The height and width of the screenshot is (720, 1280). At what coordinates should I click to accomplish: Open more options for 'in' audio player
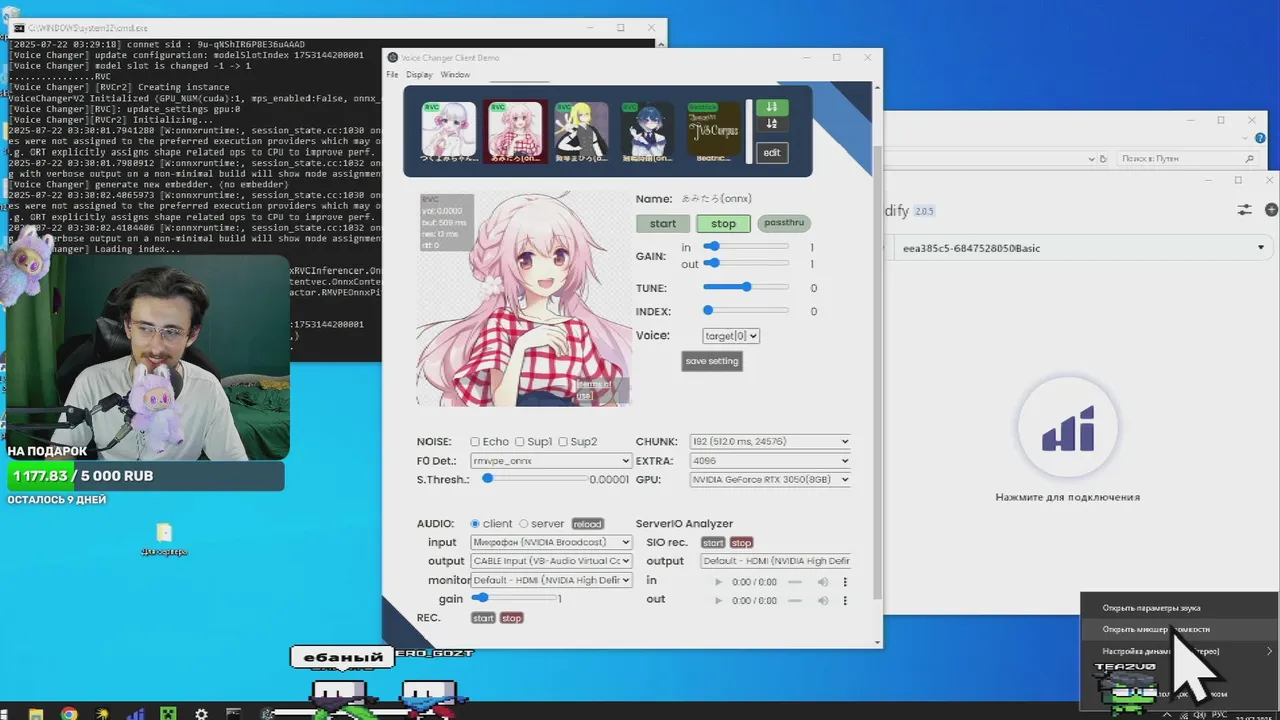point(845,582)
